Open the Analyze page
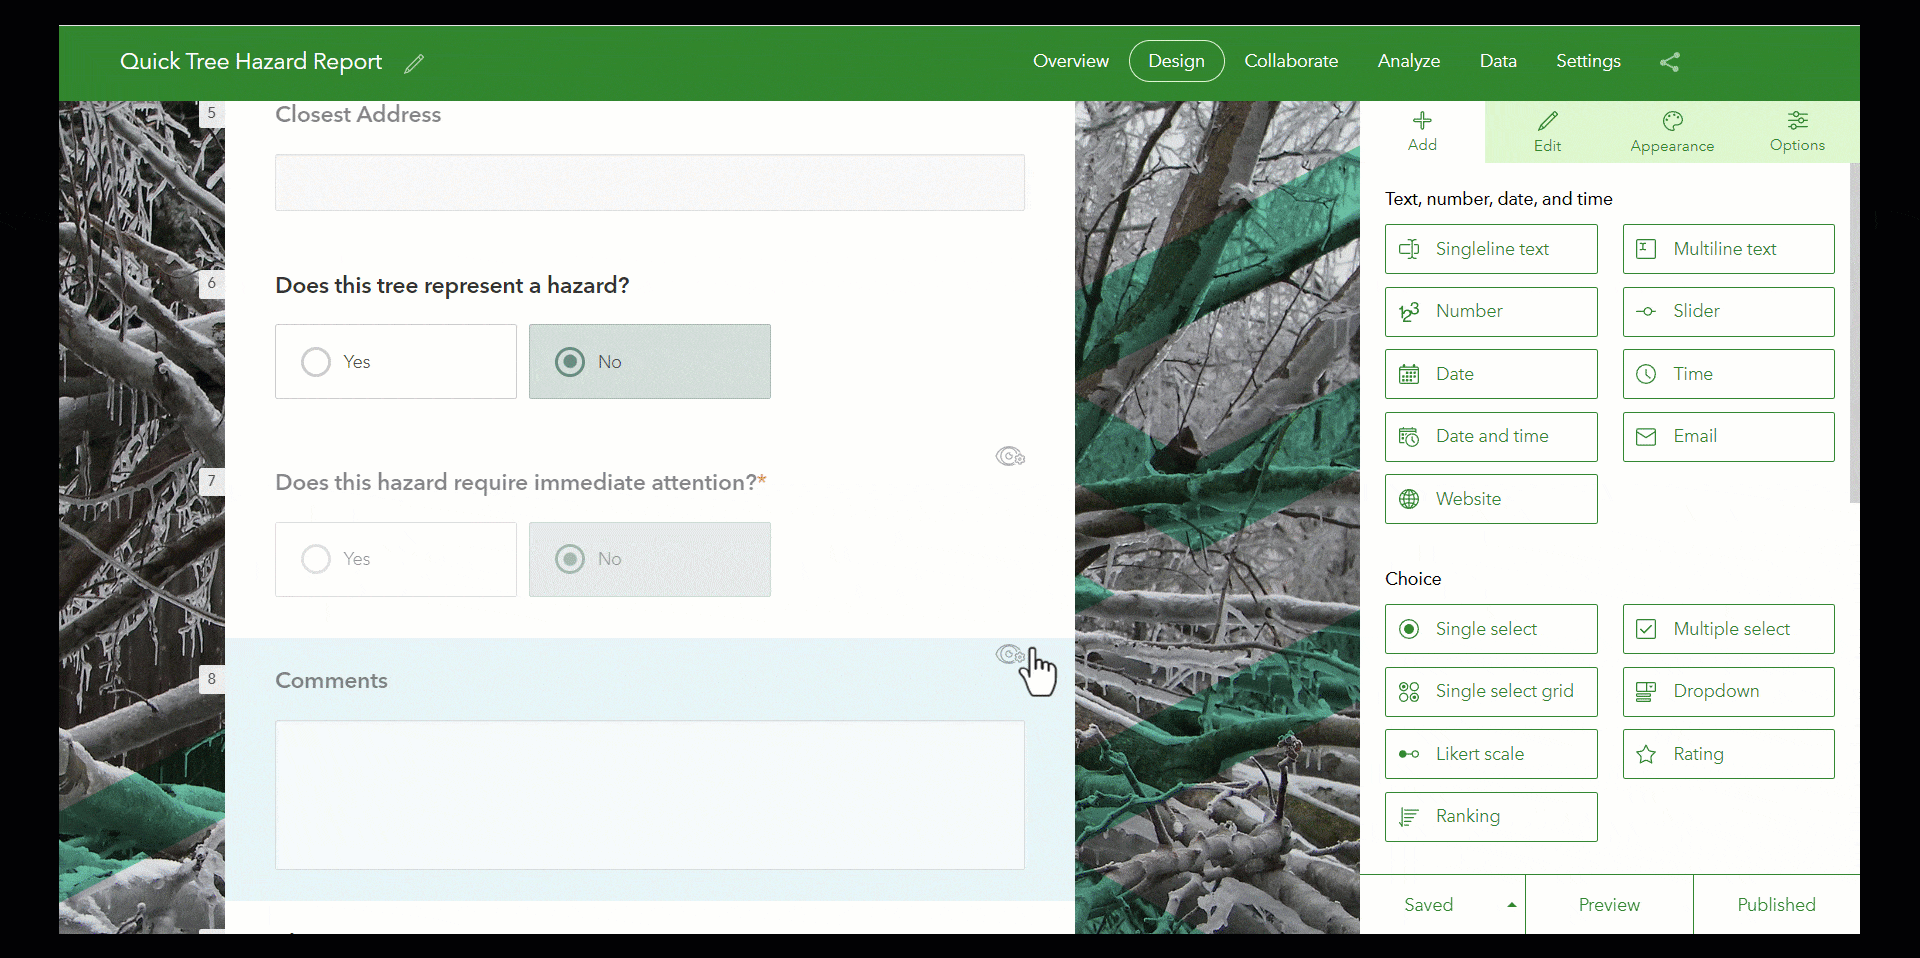 pos(1409,61)
